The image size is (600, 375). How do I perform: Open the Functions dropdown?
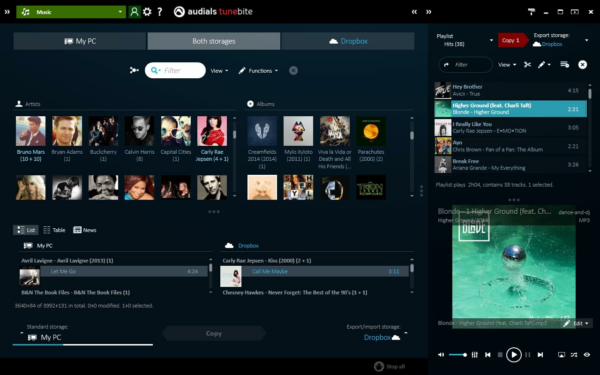point(258,71)
